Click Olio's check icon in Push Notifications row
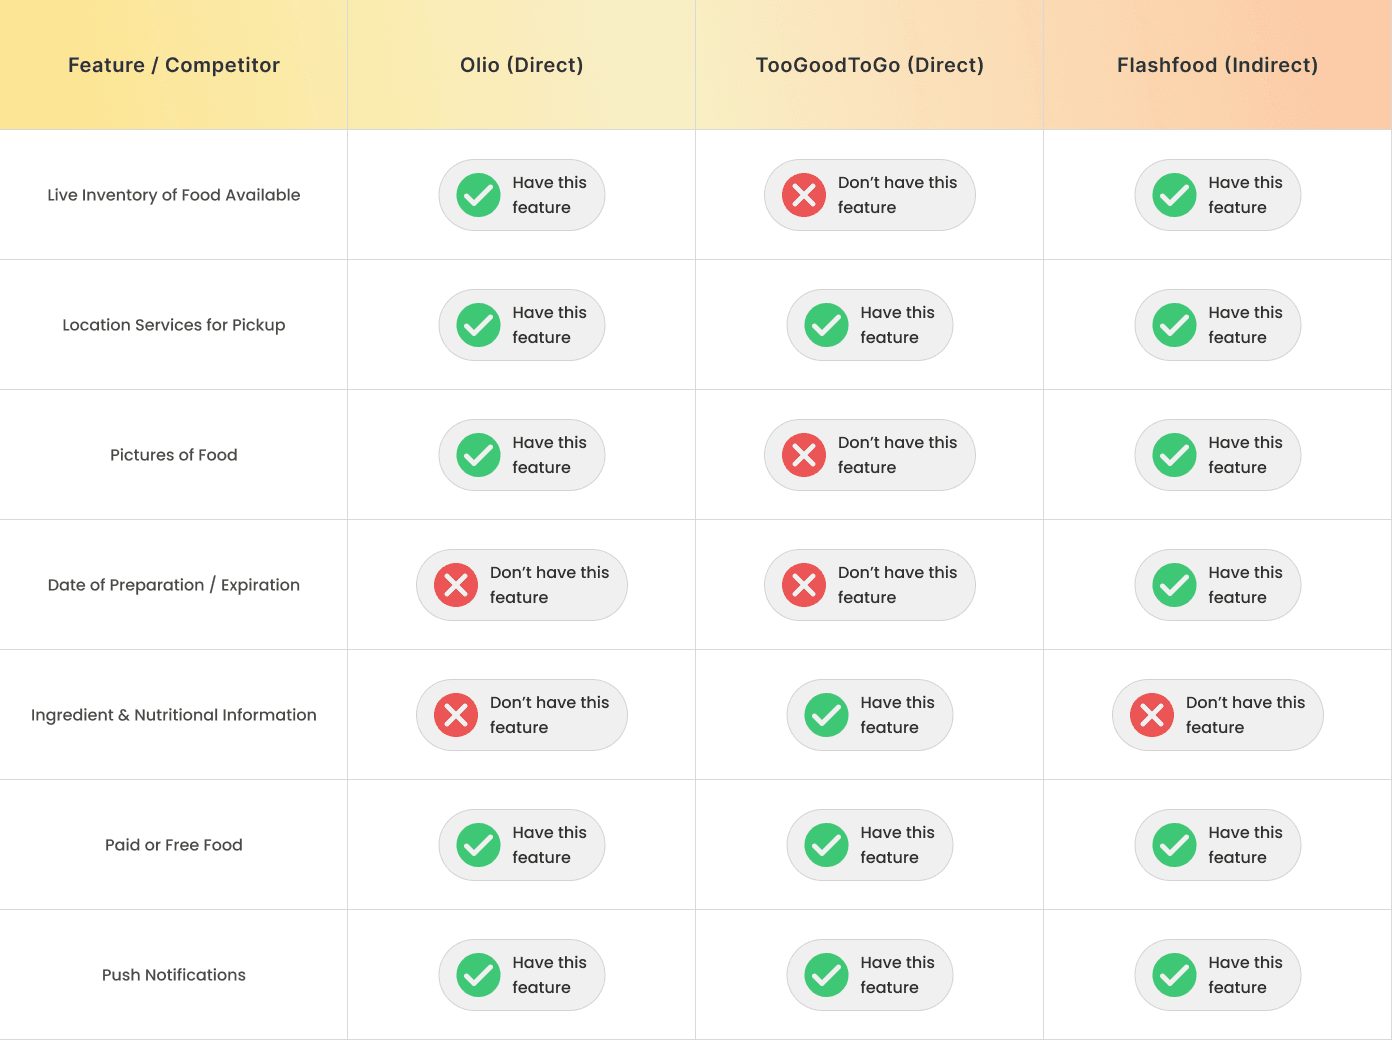The width and height of the screenshot is (1392, 1040). [x=479, y=975]
